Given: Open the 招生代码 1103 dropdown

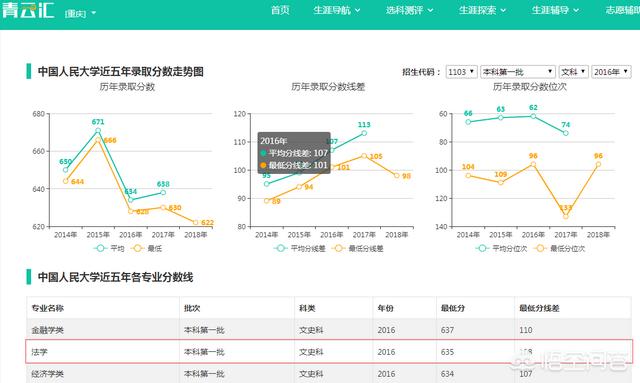Looking at the screenshot, I should tap(461, 72).
